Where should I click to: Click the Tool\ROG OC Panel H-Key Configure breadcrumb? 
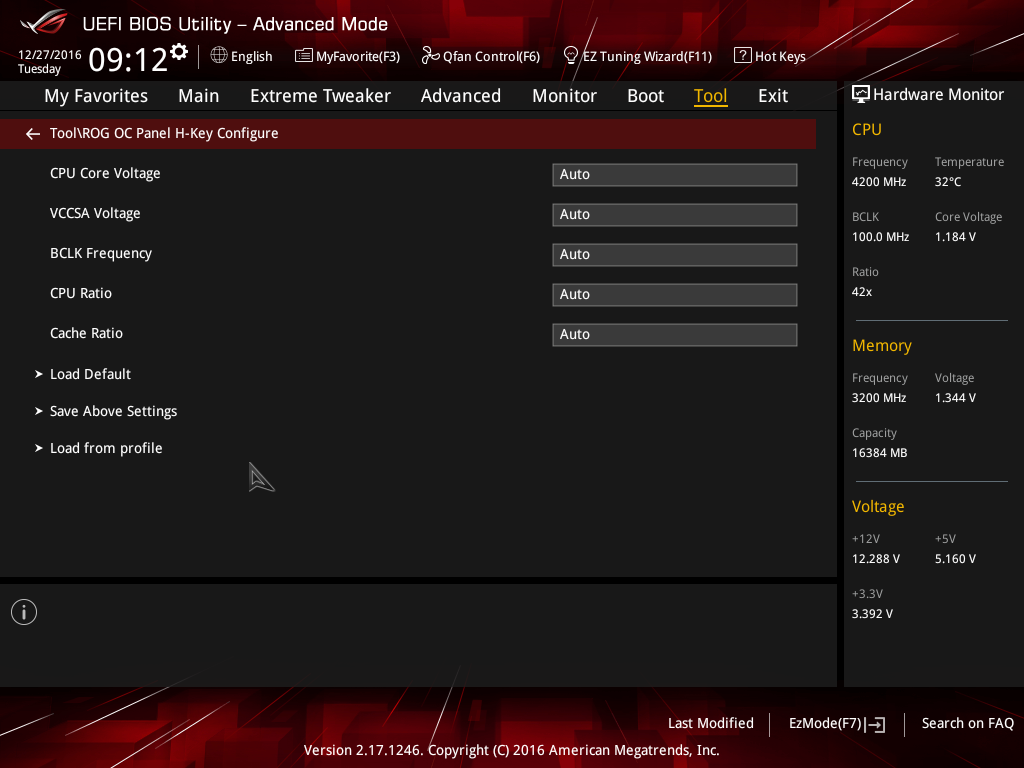(x=164, y=133)
